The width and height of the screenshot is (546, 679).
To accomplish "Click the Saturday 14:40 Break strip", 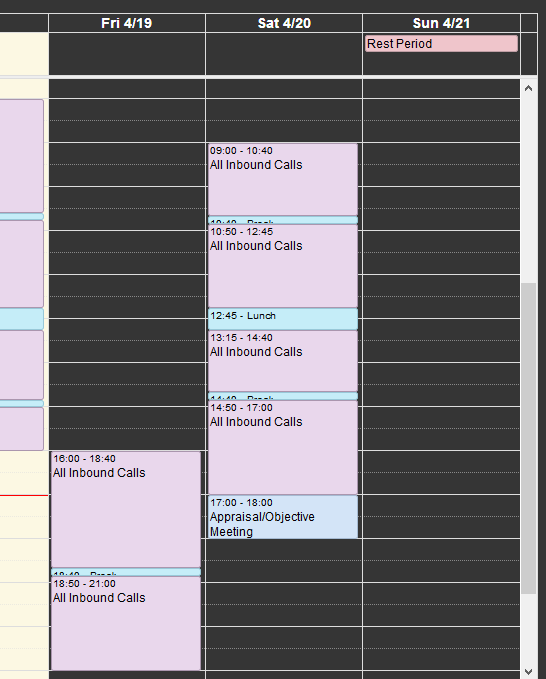I will [x=283, y=396].
